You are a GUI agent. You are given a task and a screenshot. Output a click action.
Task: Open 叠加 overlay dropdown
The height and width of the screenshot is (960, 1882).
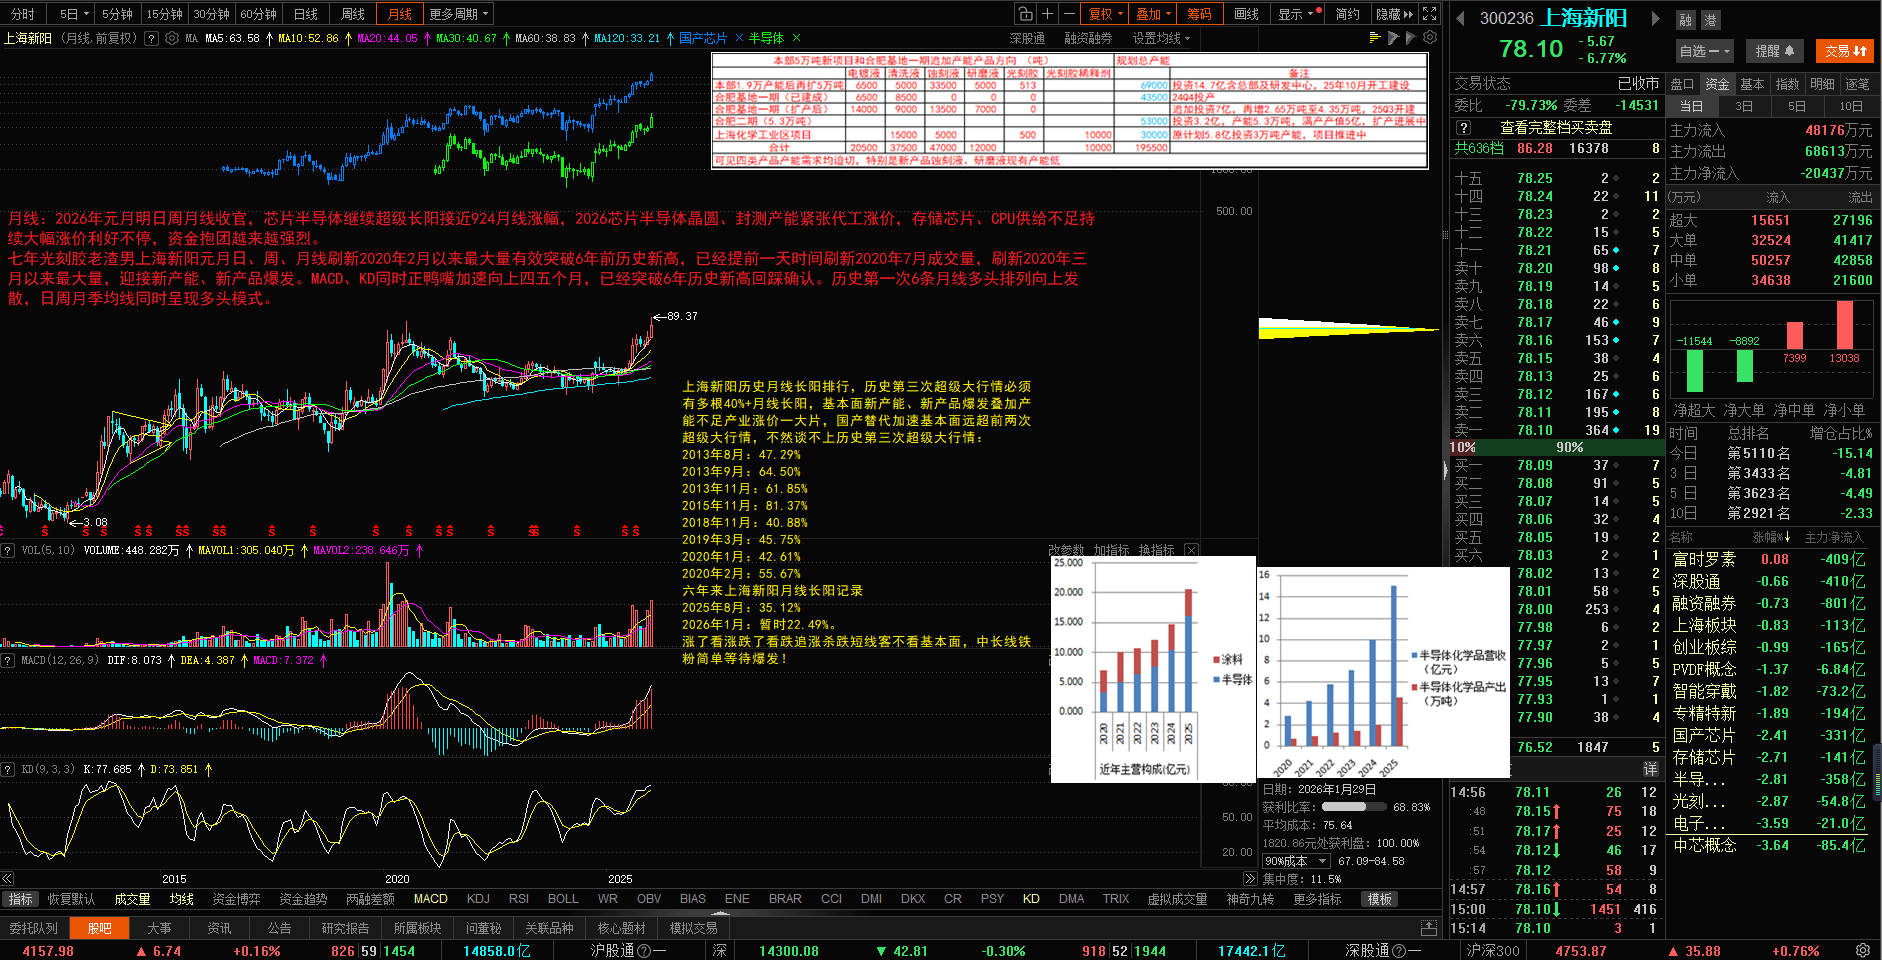1153,14
